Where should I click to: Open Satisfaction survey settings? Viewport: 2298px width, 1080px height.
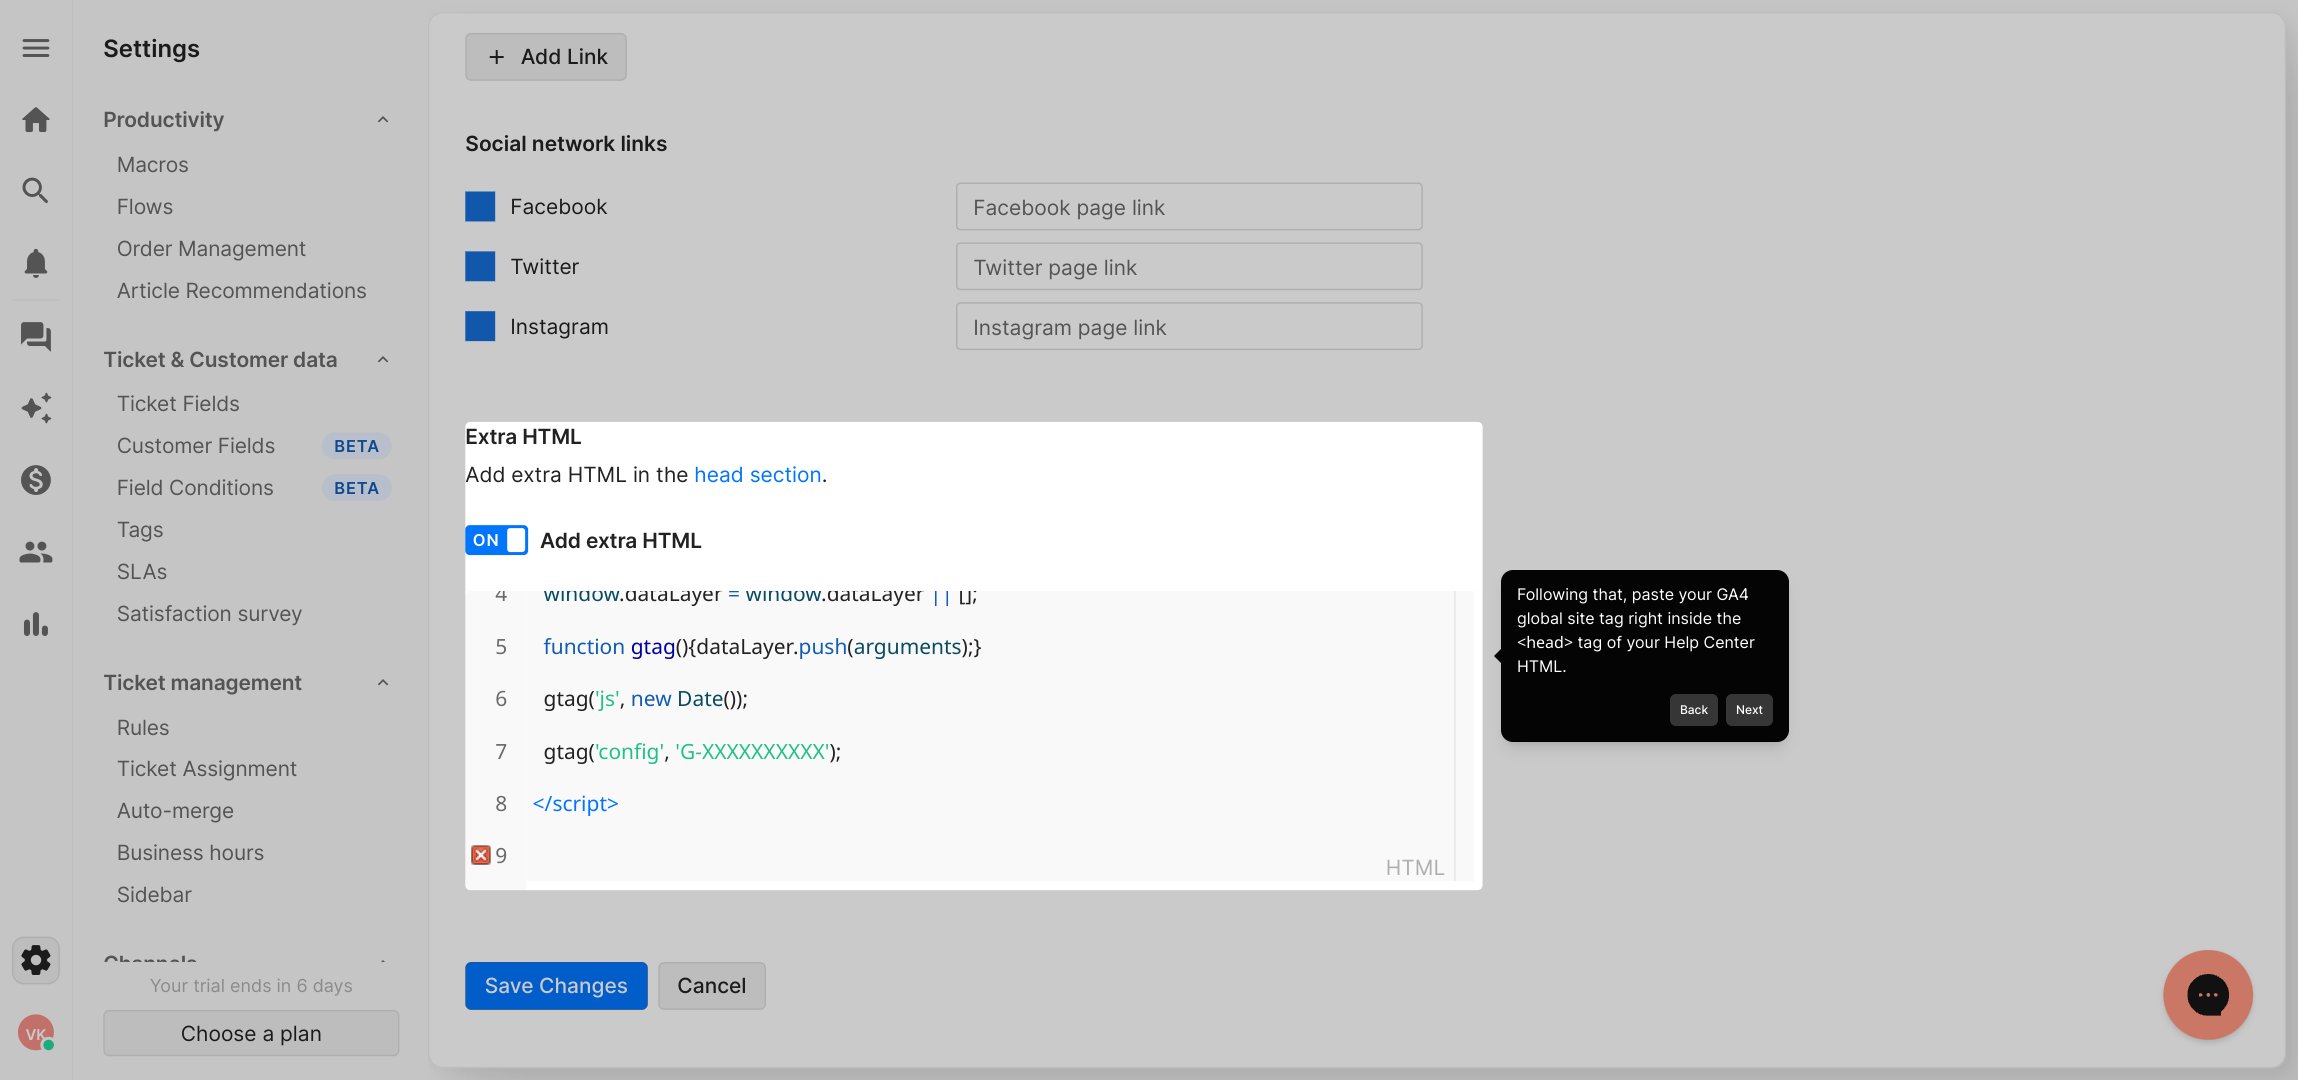coord(209,614)
